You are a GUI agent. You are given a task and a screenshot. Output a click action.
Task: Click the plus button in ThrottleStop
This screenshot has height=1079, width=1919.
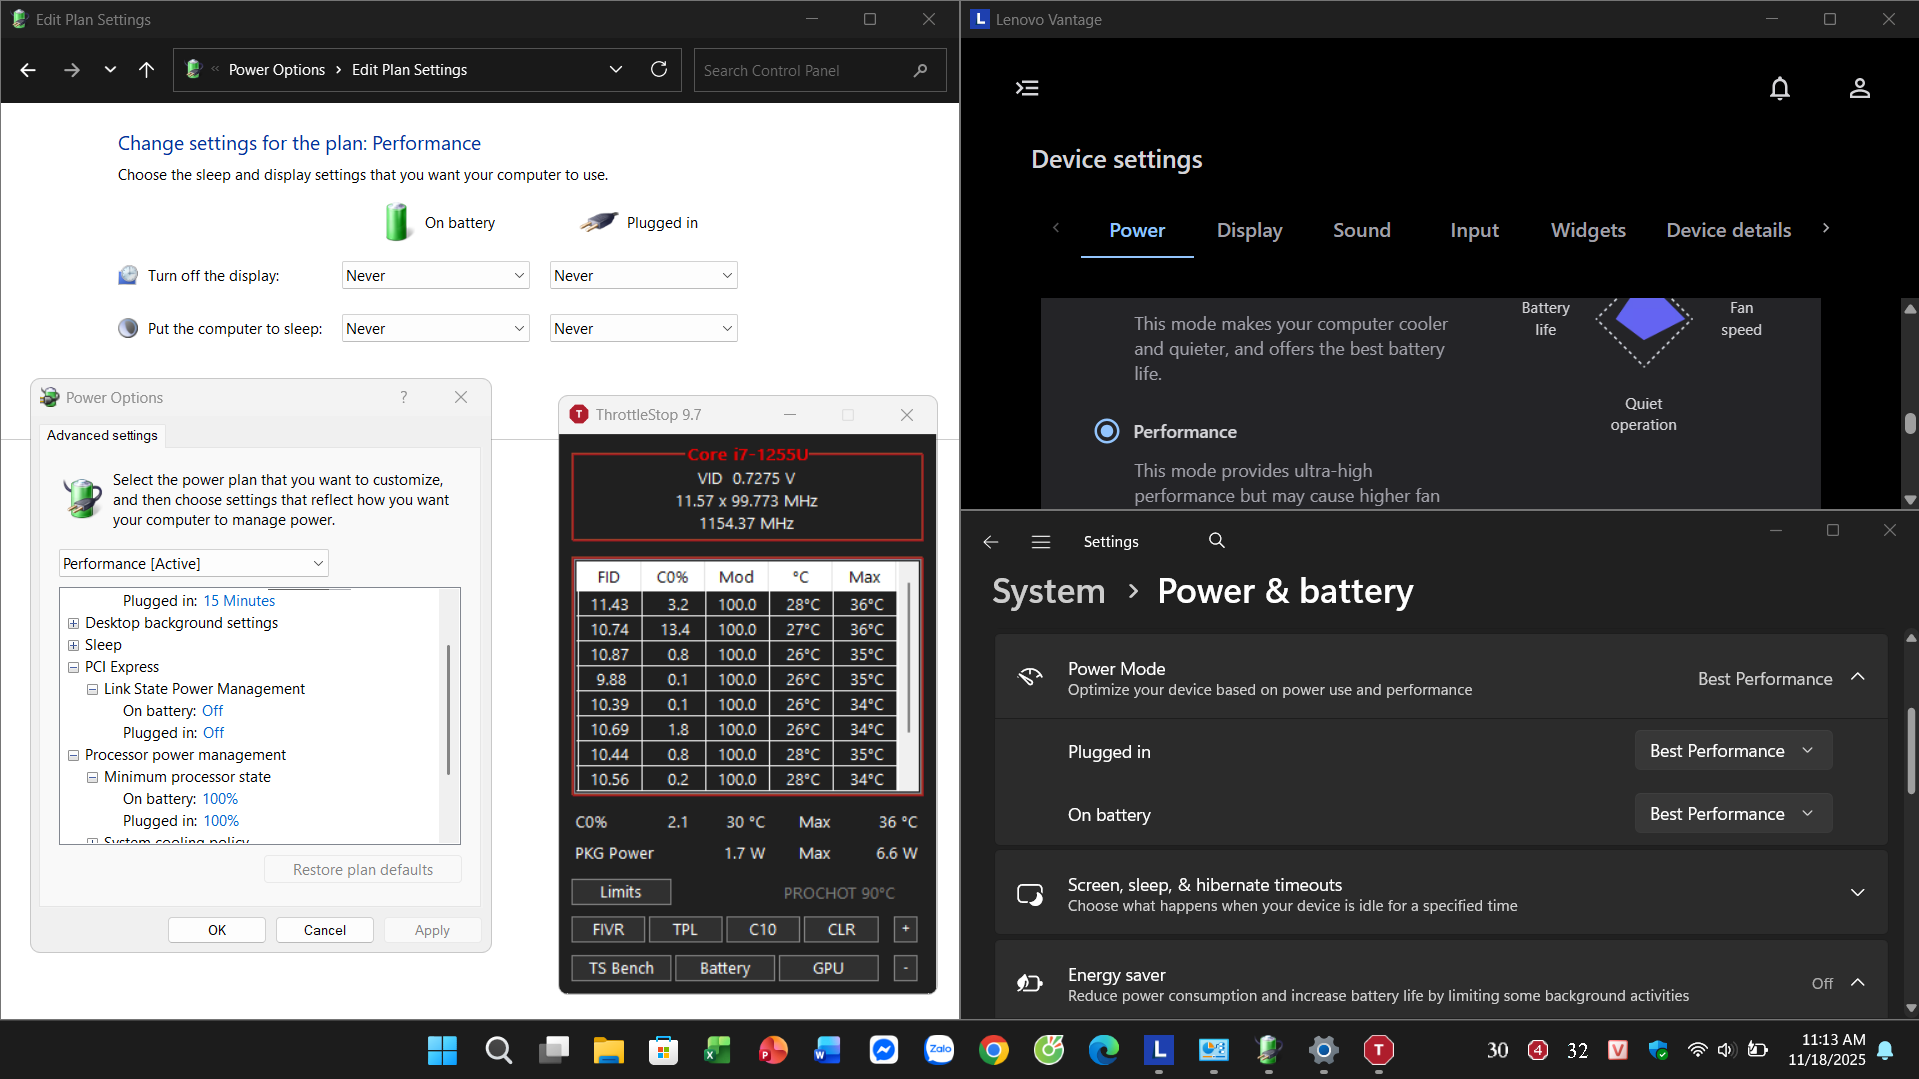pos(906,929)
